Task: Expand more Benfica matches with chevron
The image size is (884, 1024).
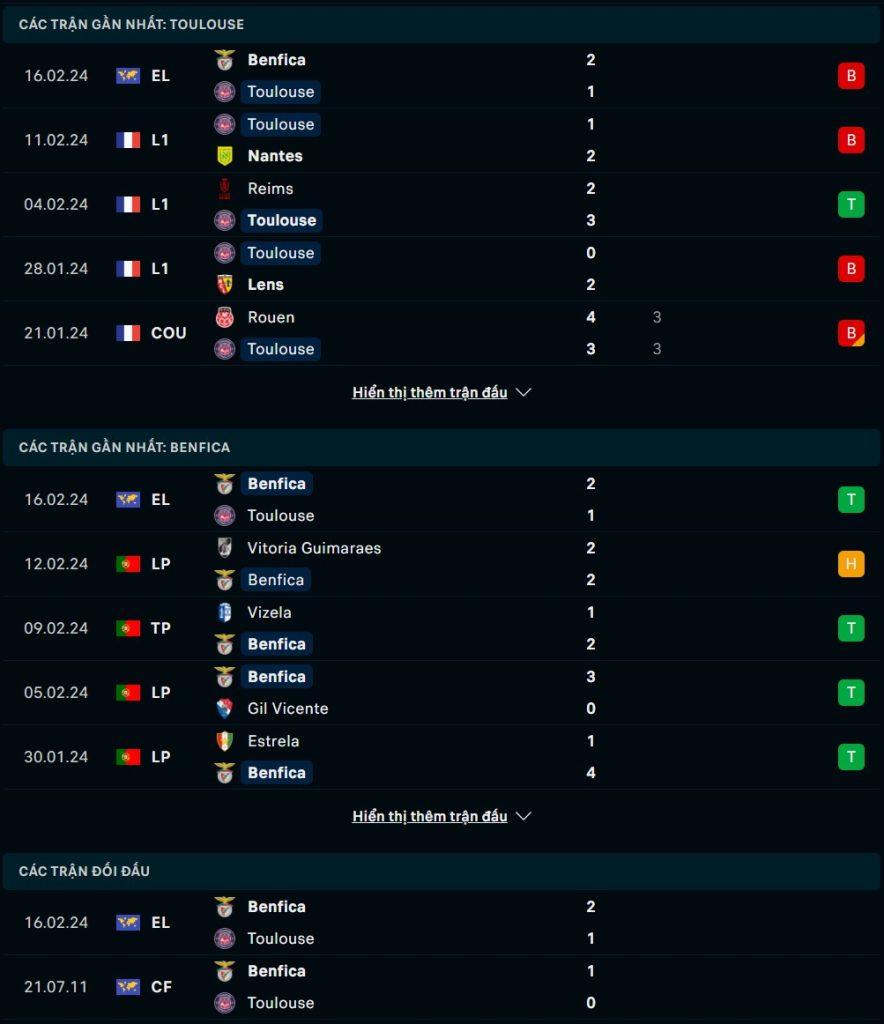Action: (524, 816)
